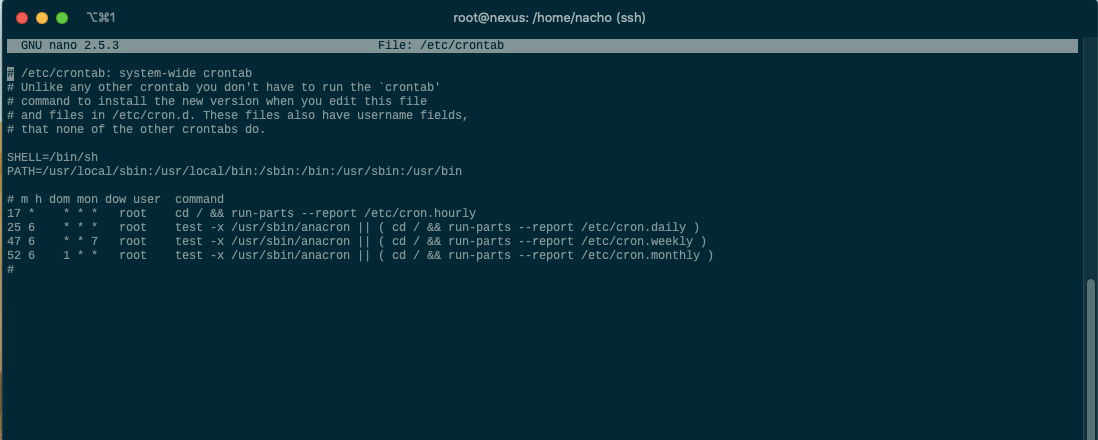1098x440 pixels.
Task: Click the last lone '#' comment line
Action: 11,269
